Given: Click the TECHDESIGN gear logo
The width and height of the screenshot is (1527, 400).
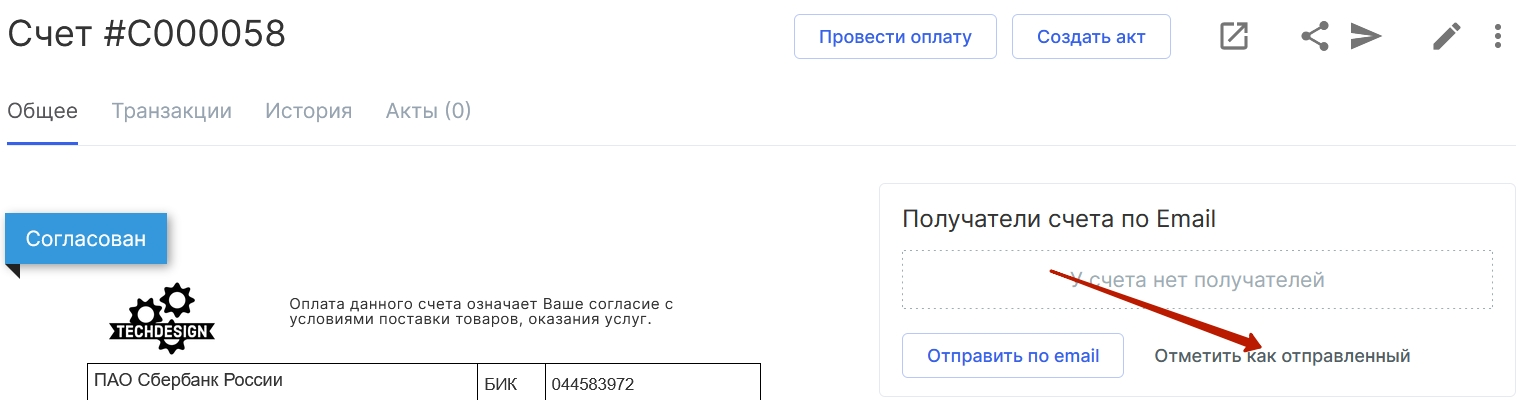Looking at the screenshot, I should [162, 318].
